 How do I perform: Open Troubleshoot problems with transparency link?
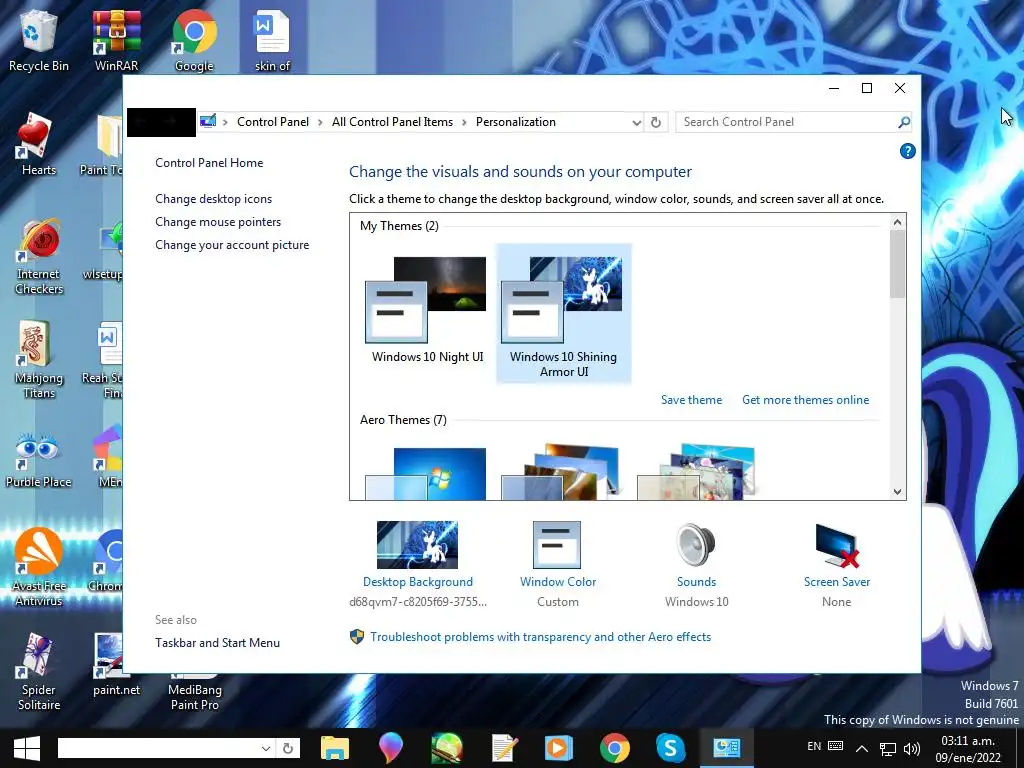[x=540, y=637]
